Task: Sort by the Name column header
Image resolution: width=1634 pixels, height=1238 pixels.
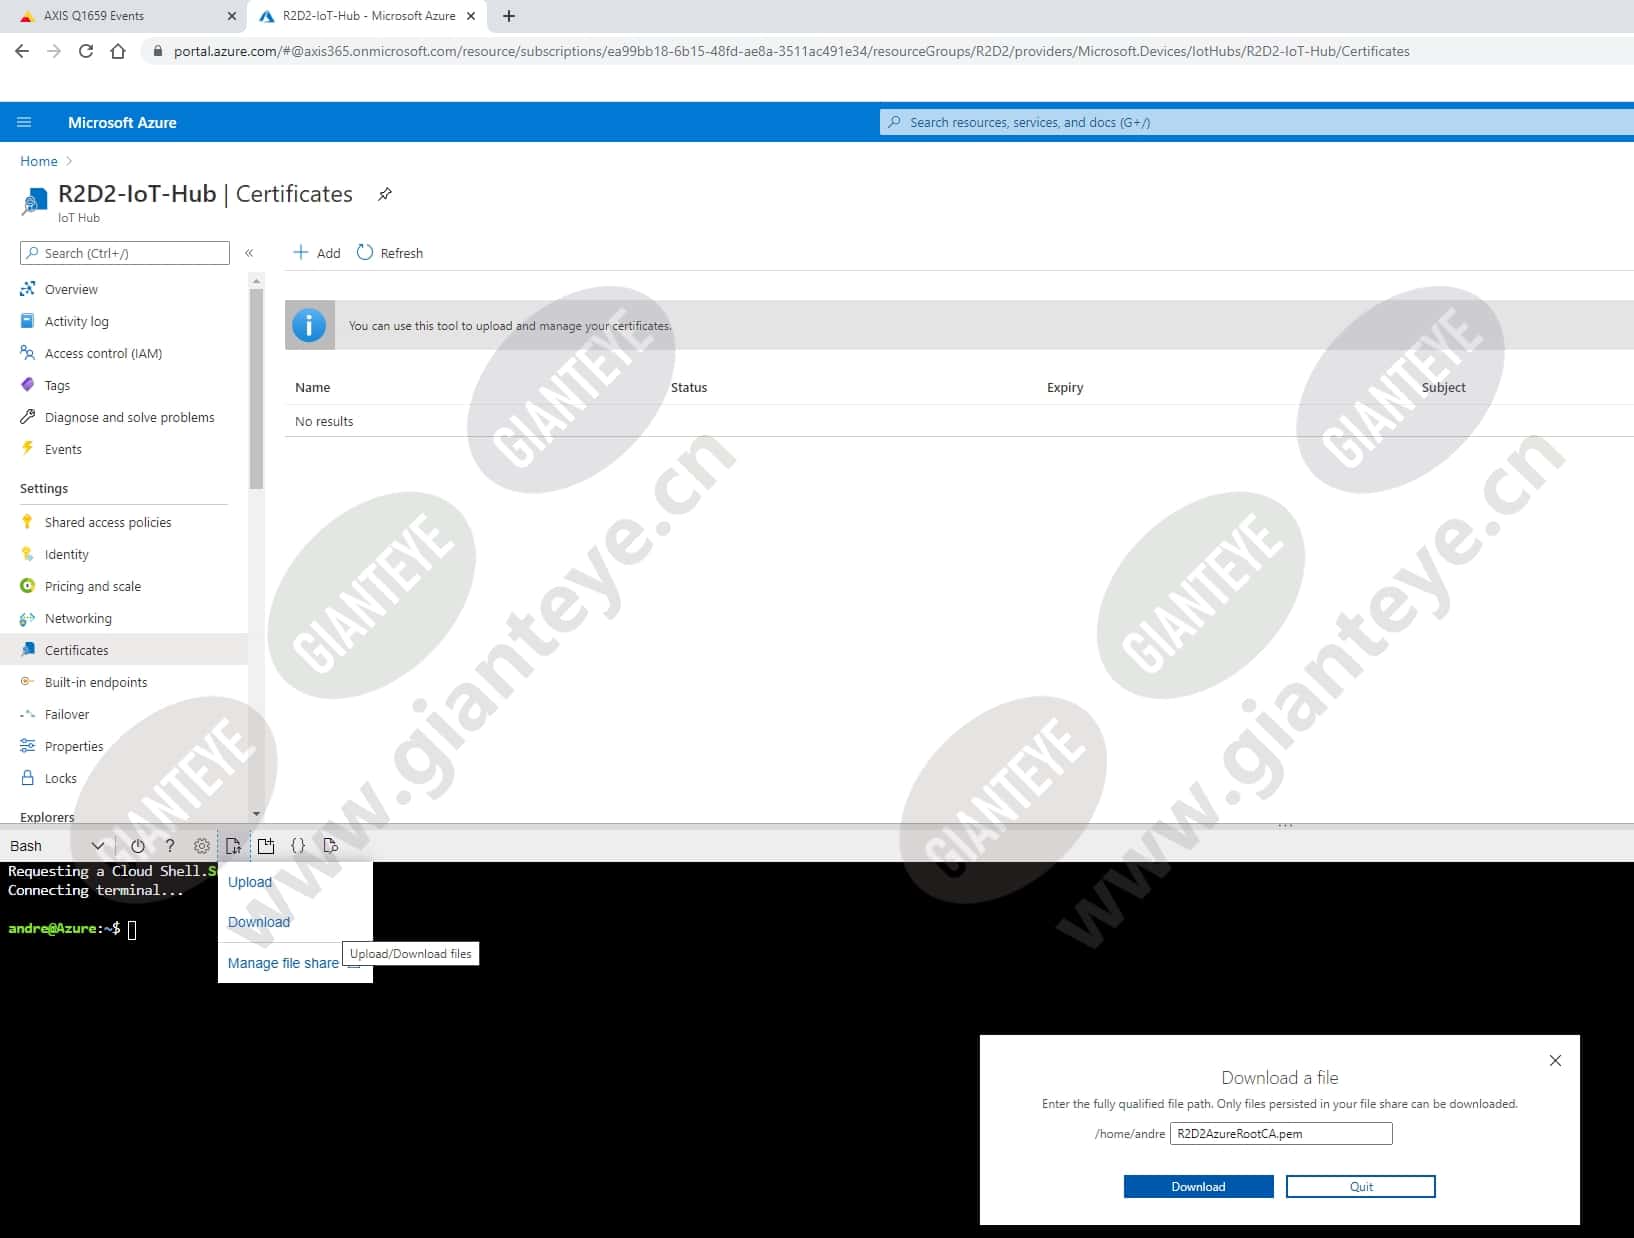Action: tap(312, 387)
